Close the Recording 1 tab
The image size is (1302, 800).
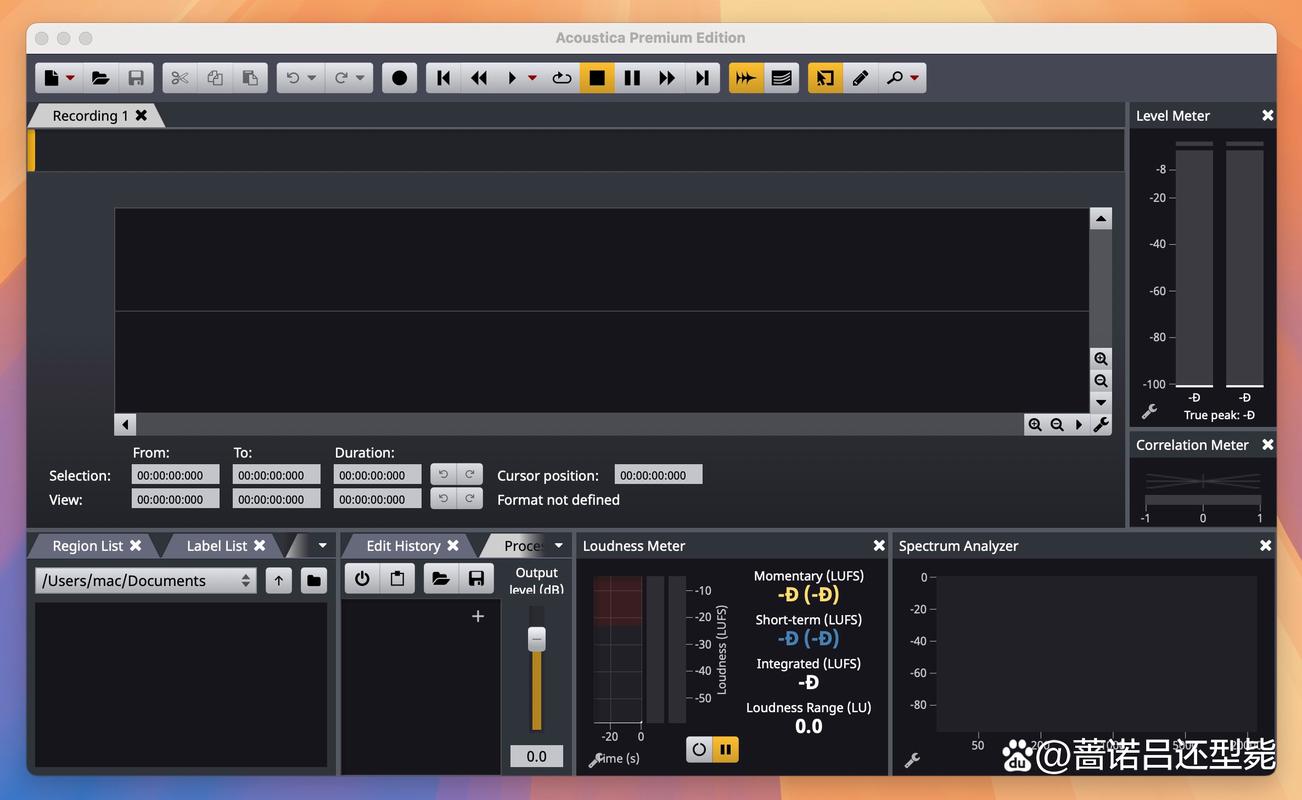tap(141, 115)
